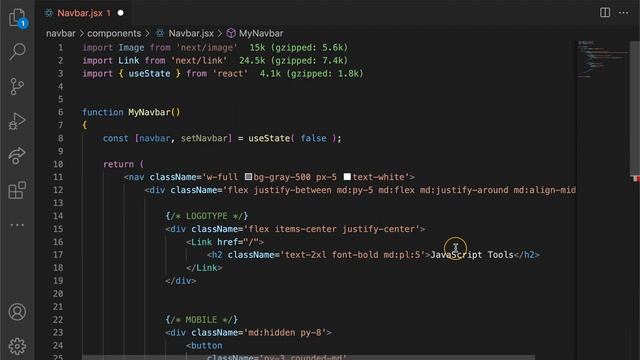Open the Extensions icon
The height and width of the screenshot is (360, 640).
[17, 190]
